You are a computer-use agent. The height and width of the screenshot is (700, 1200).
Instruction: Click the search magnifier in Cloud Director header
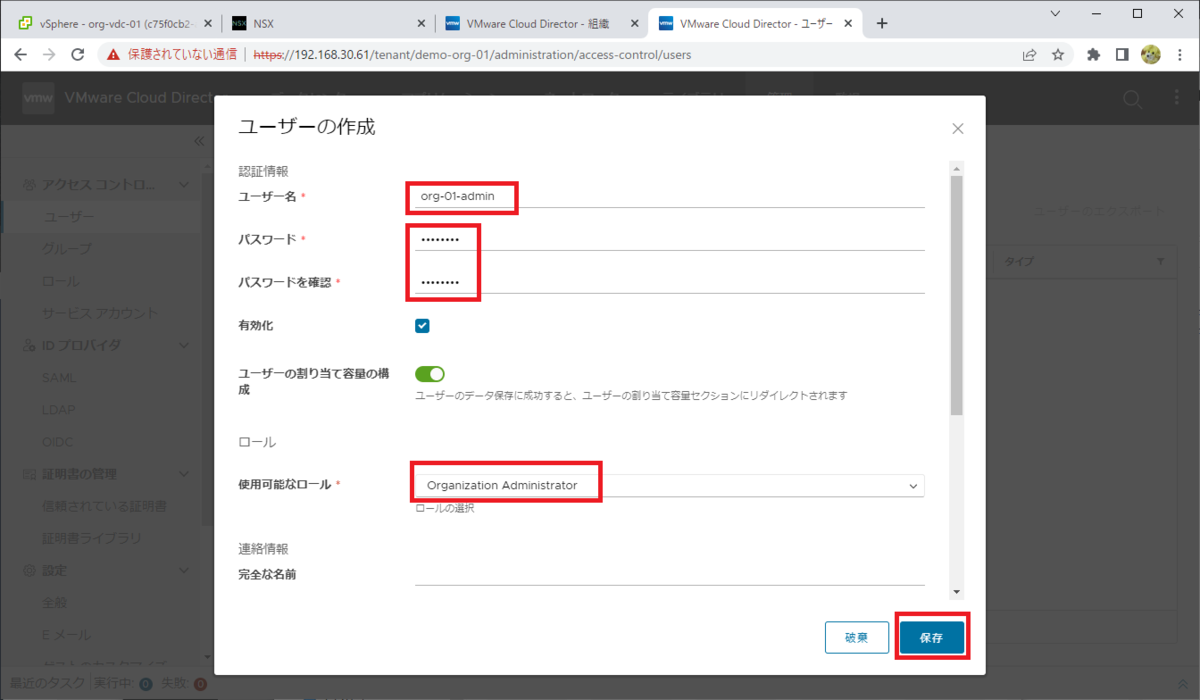(x=1132, y=98)
